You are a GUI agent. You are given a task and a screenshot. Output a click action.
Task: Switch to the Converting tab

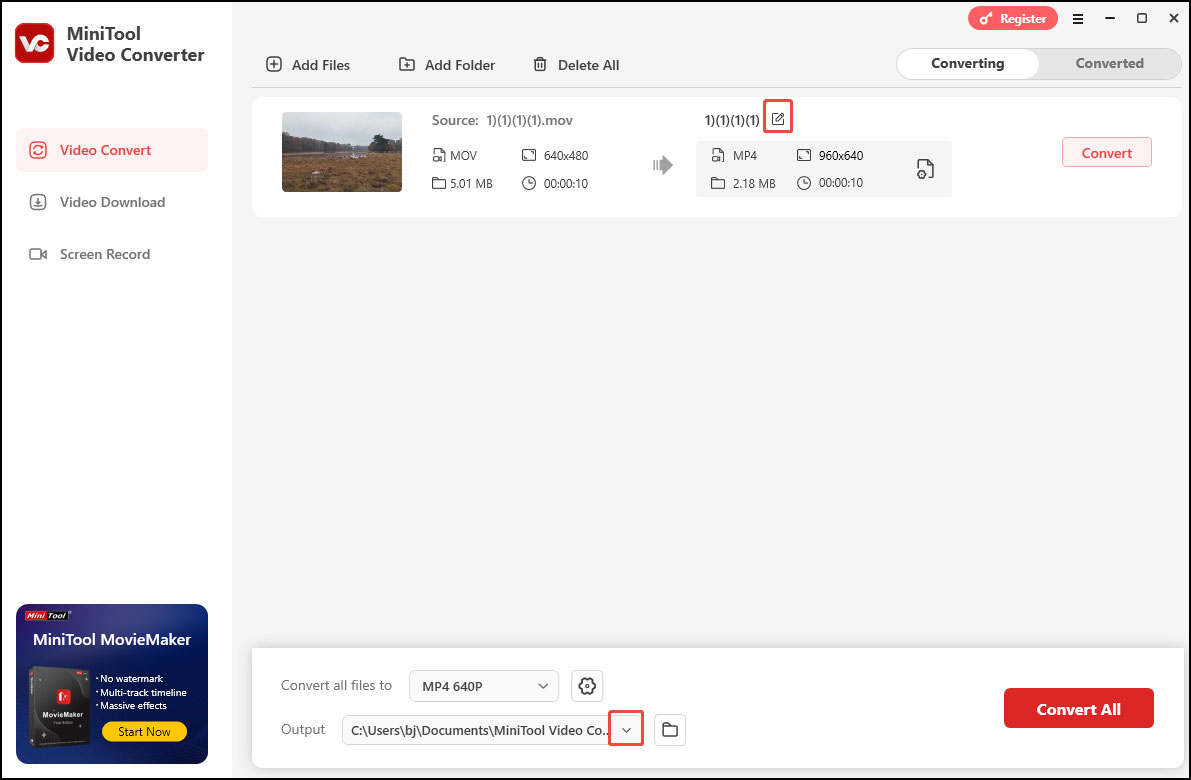tap(967, 64)
